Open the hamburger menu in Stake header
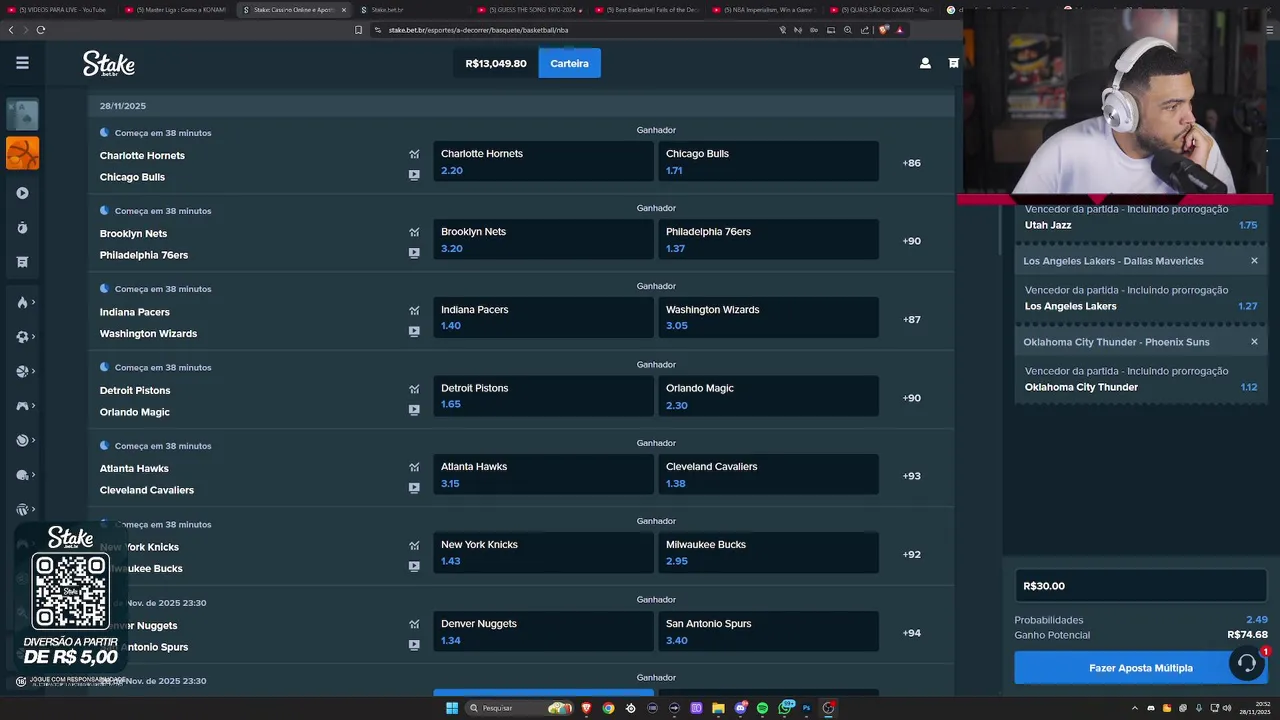1280x720 pixels. click(22, 63)
